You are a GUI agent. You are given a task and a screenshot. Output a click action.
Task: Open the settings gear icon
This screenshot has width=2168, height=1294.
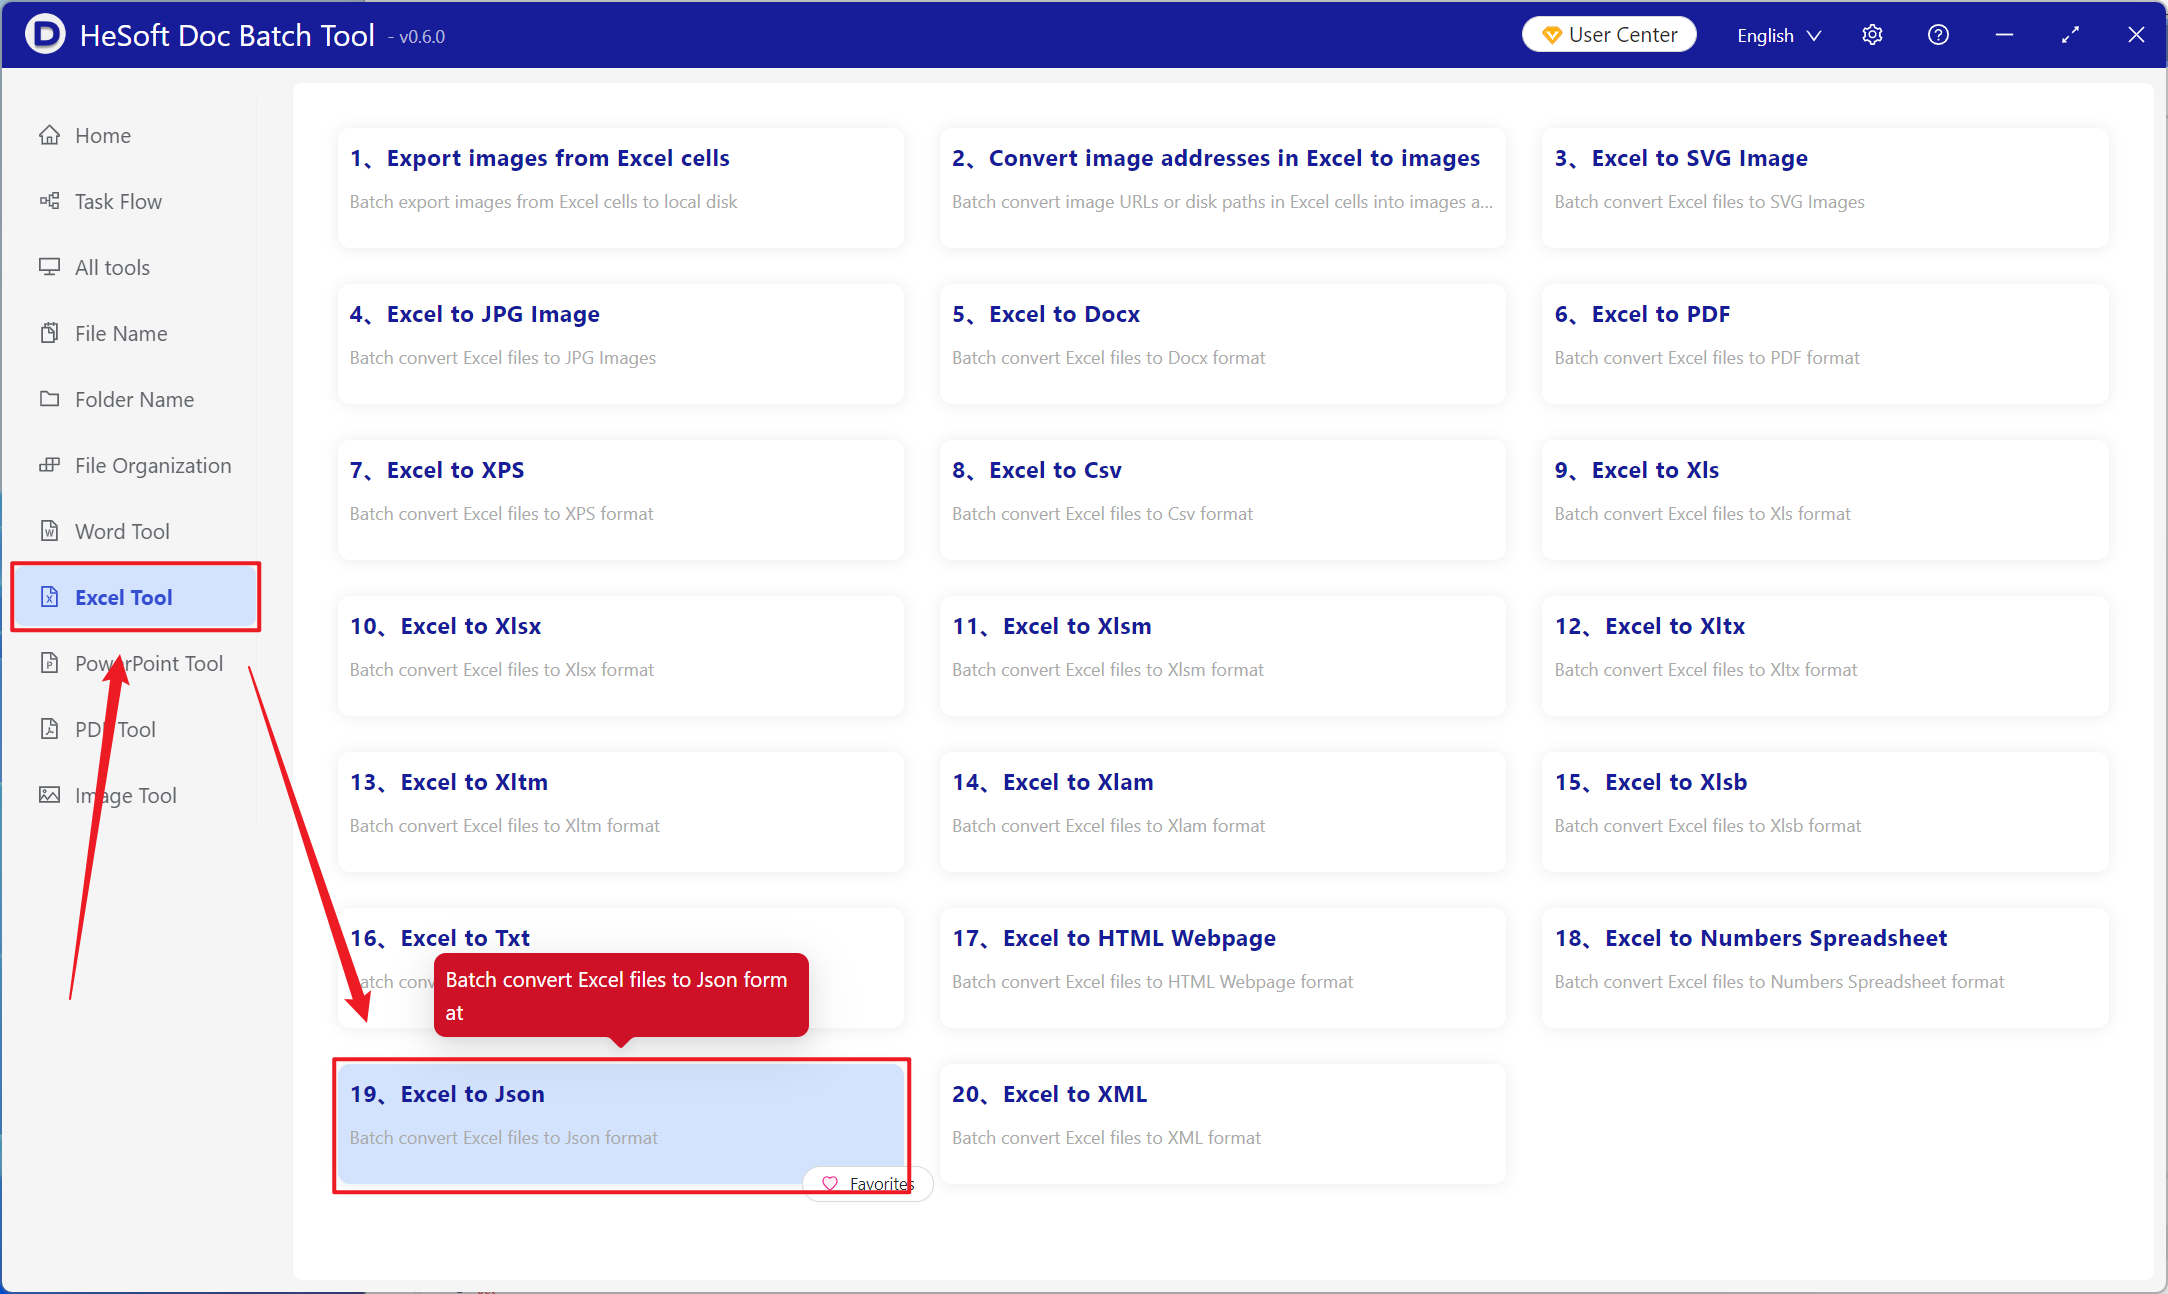tap(1872, 35)
